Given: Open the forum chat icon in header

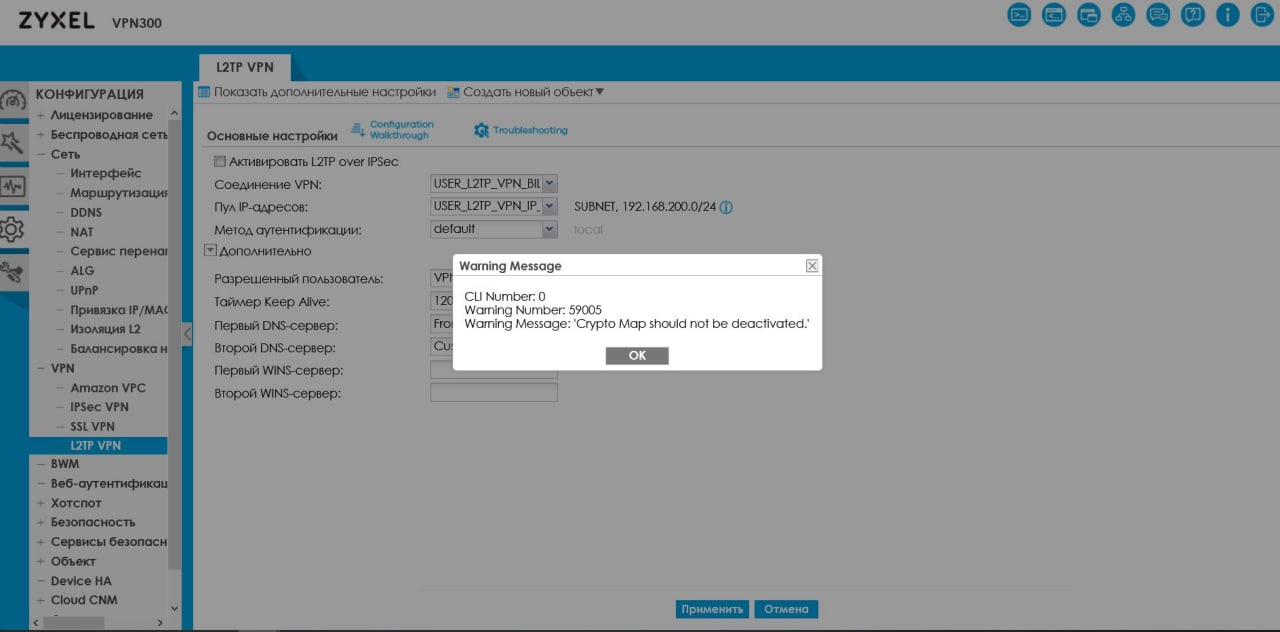Looking at the screenshot, I should pyautogui.click(x=1158, y=14).
